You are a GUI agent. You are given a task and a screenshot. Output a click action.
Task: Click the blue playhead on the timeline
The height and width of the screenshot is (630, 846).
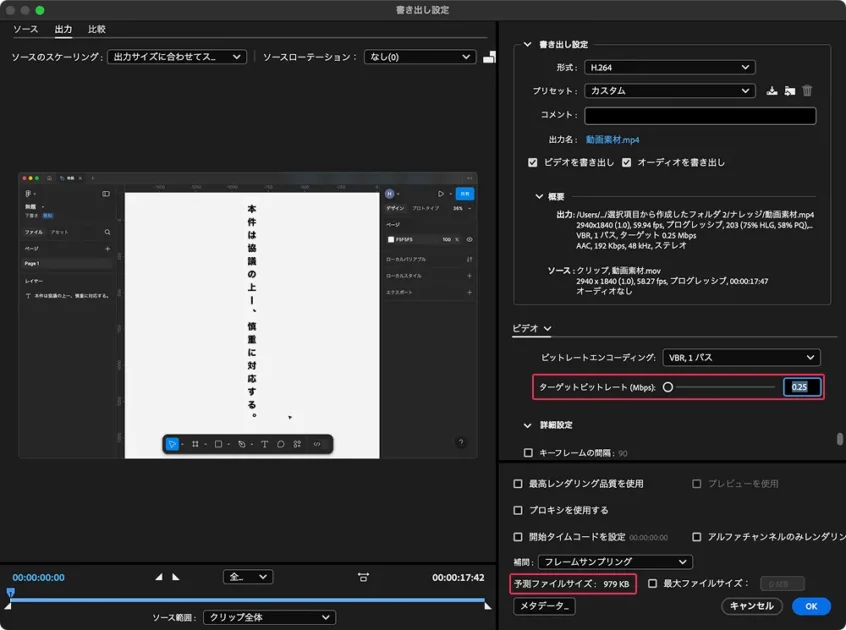tap(10, 593)
